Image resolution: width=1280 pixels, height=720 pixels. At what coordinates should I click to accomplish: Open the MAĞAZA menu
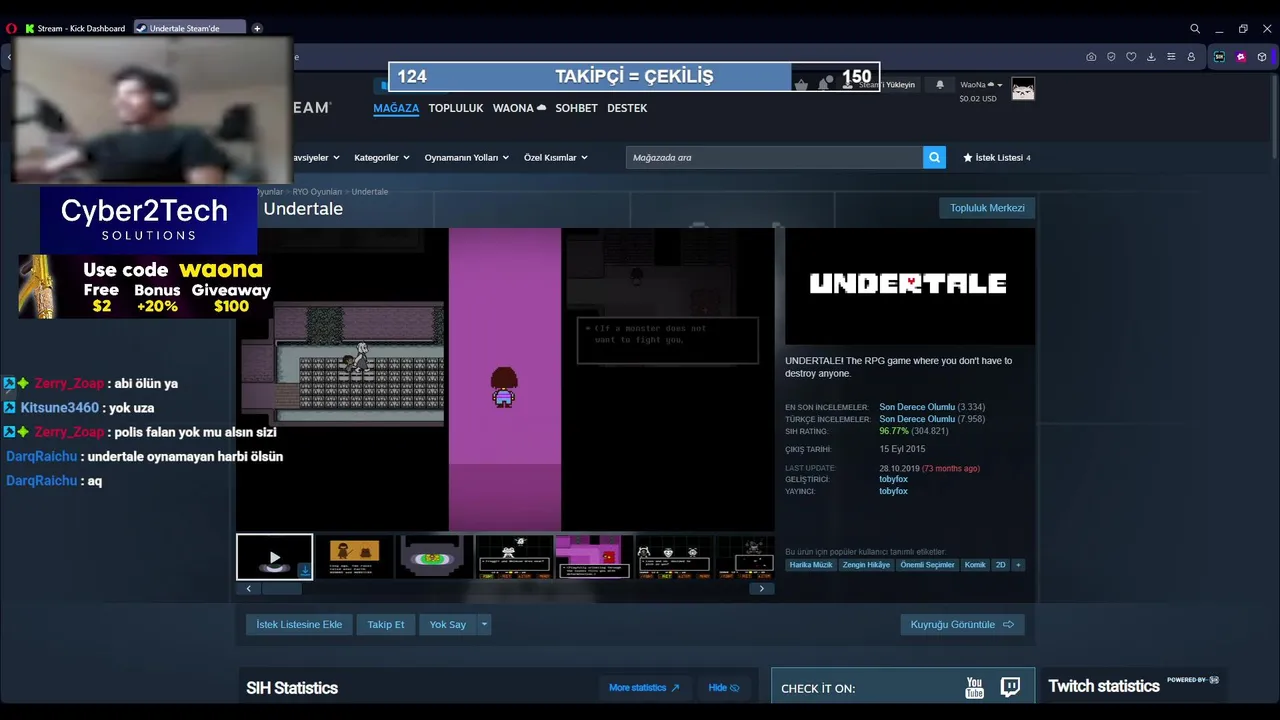396,108
